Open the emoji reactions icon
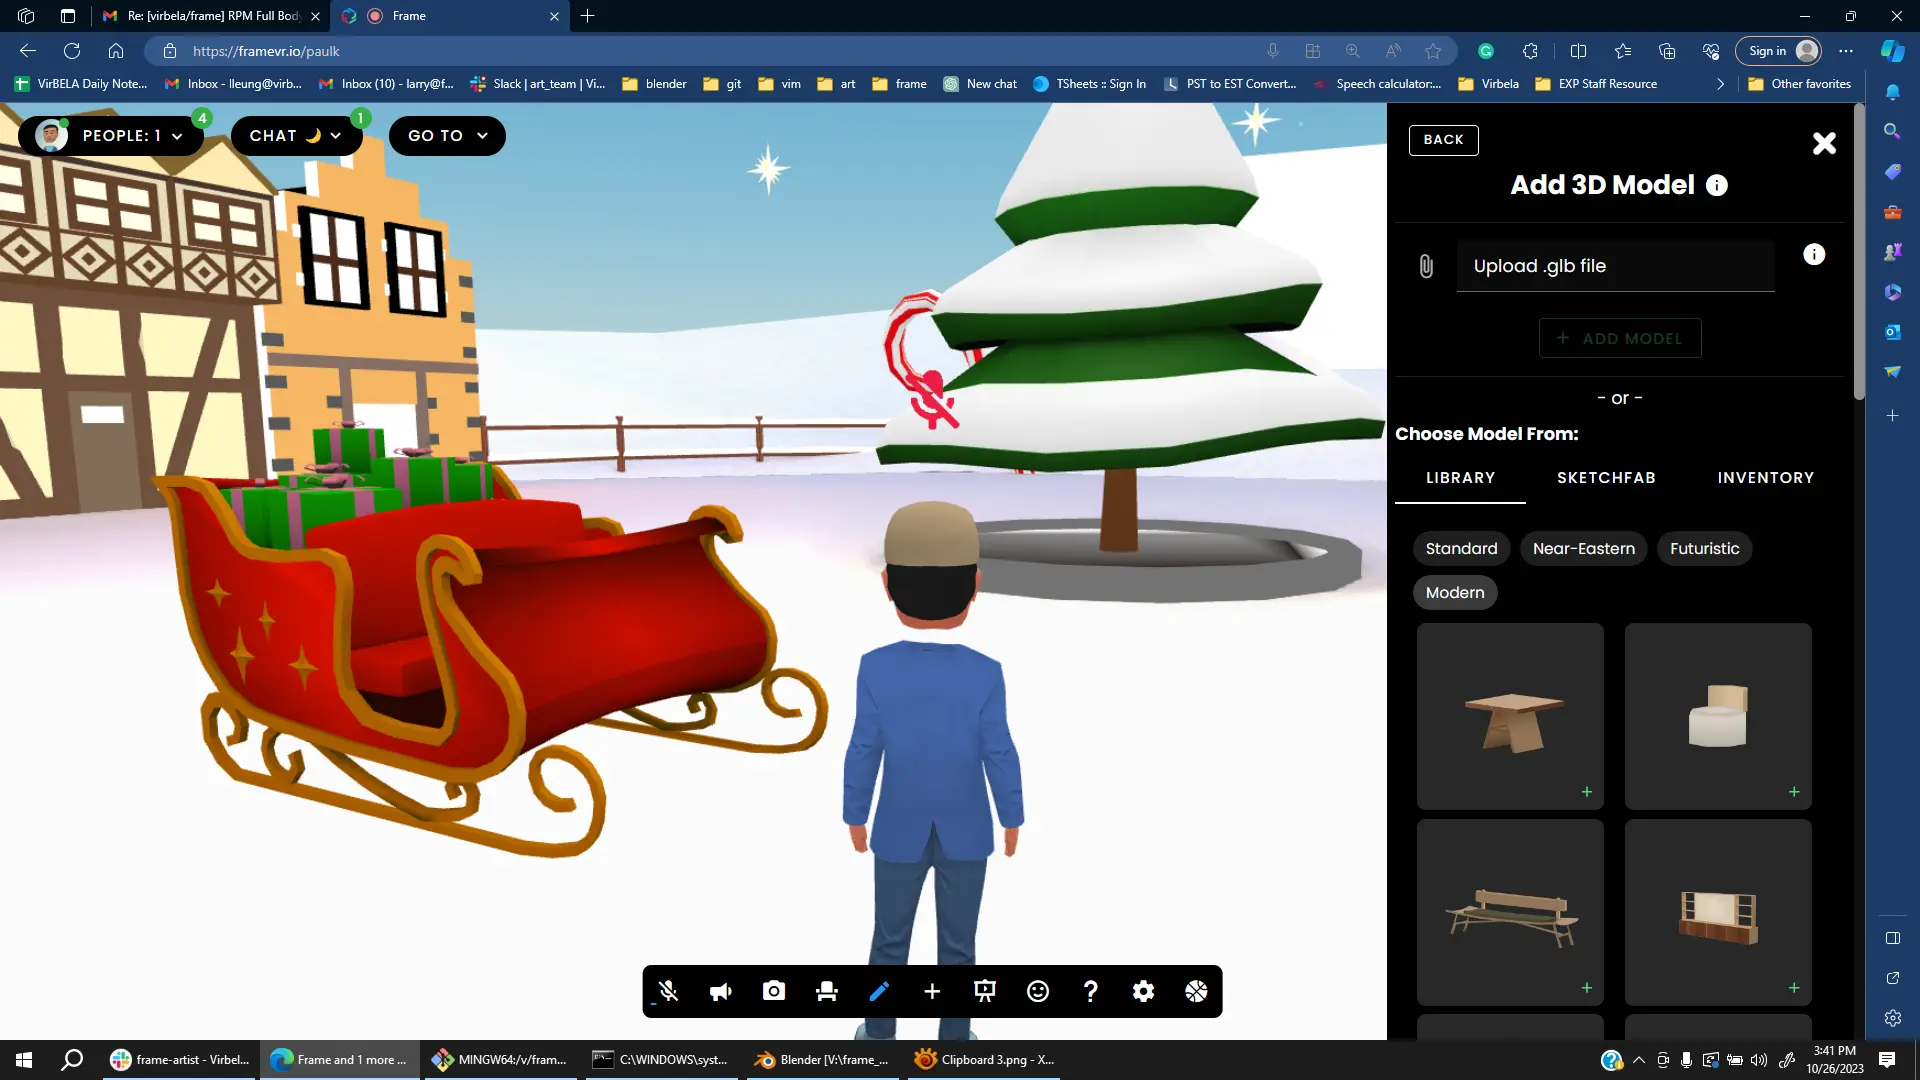Image resolution: width=1920 pixels, height=1080 pixels. (1038, 991)
